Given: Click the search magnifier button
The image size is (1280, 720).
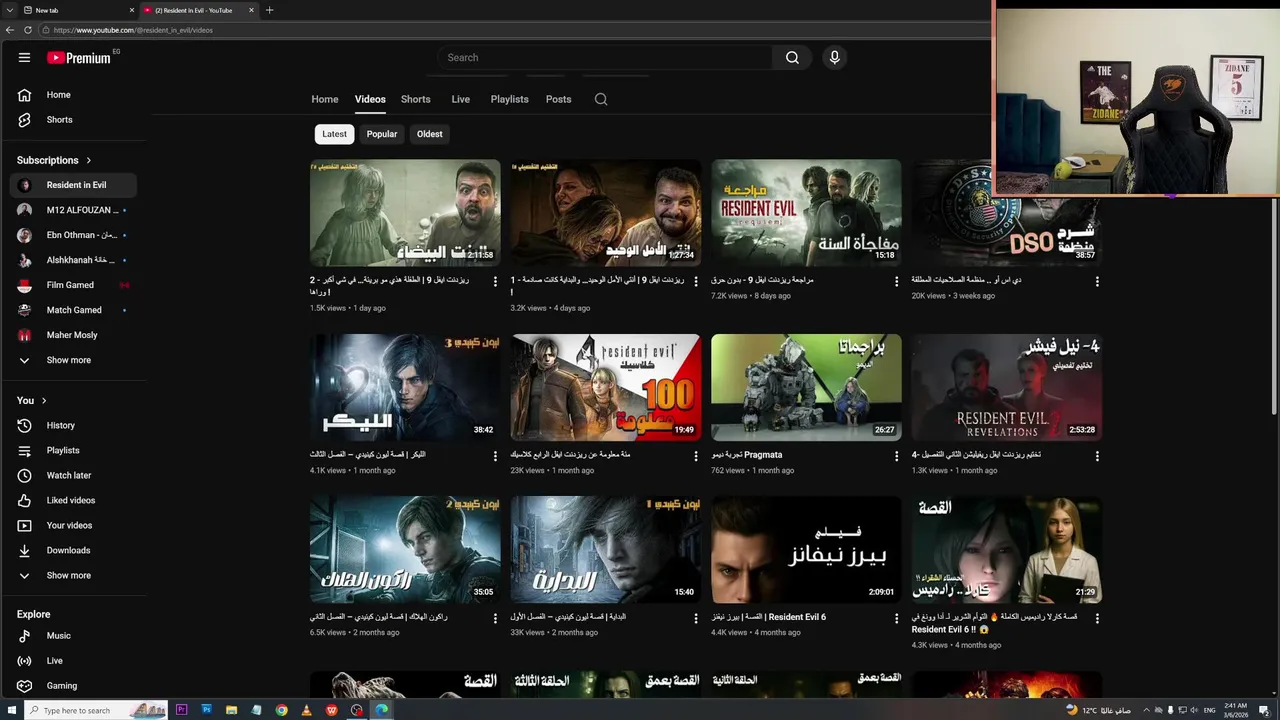Looking at the screenshot, I should [792, 57].
